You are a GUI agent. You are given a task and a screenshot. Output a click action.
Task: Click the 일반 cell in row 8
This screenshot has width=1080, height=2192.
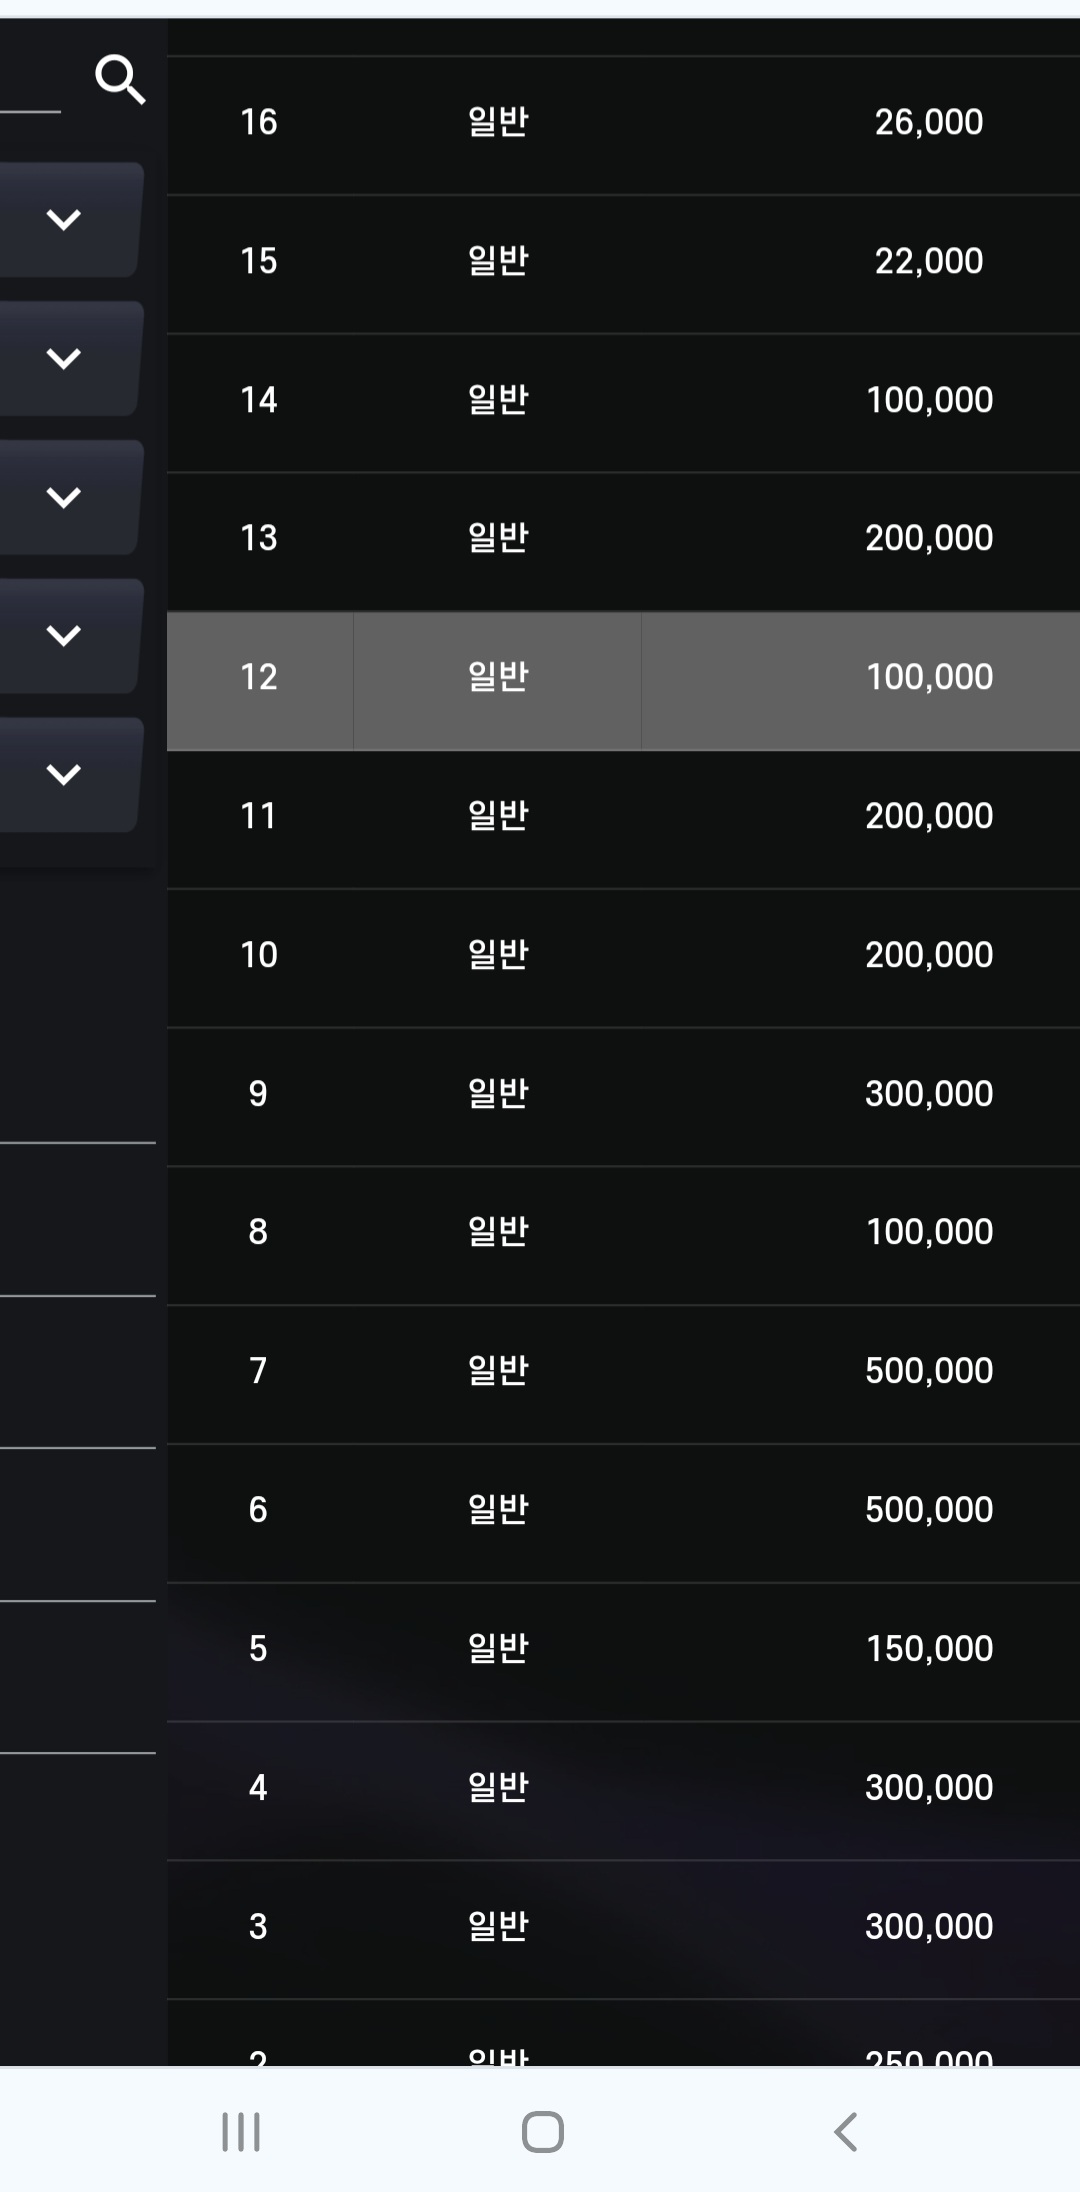click(x=498, y=1232)
